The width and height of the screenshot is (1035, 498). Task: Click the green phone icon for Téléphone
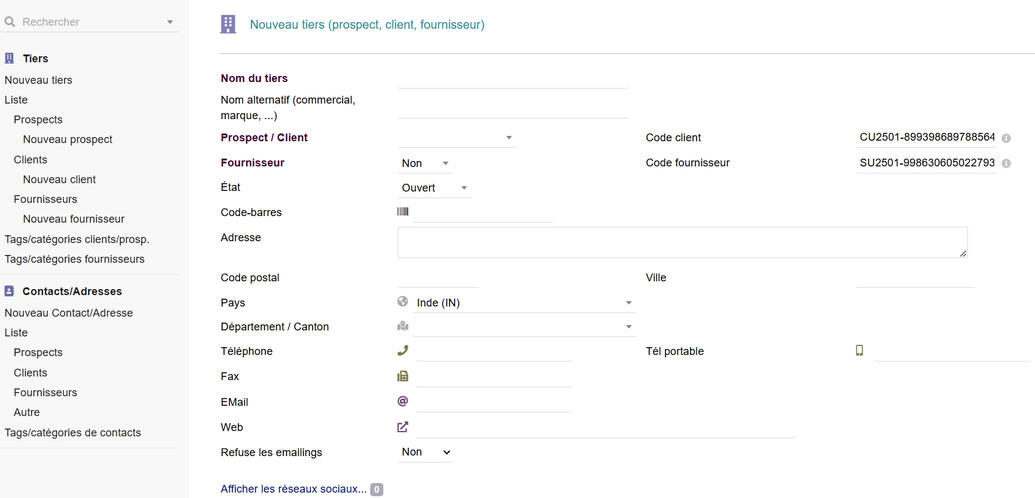coord(403,351)
